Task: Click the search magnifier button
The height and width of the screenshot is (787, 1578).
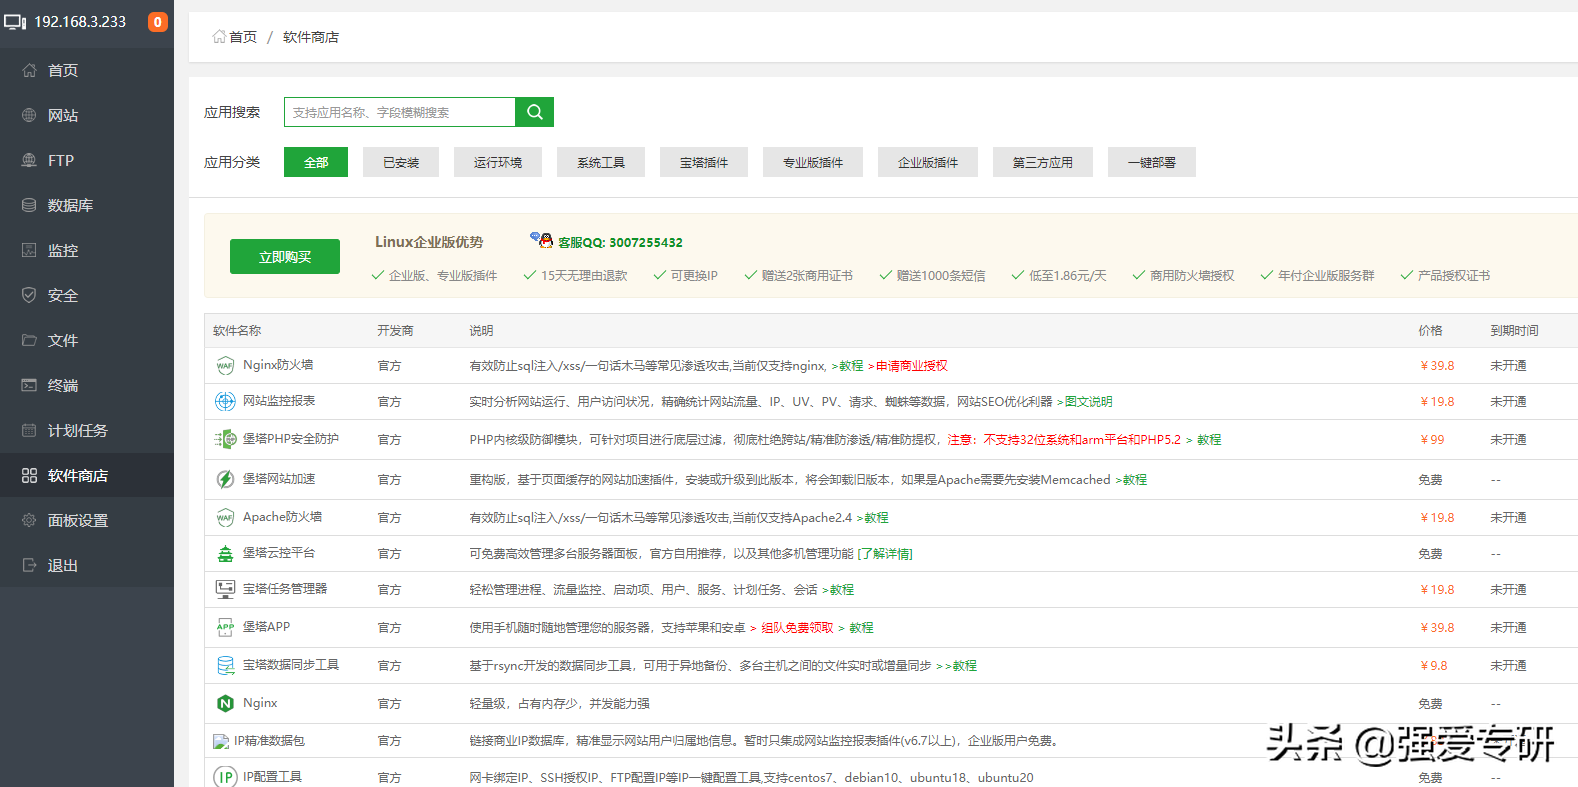Action: click(534, 112)
